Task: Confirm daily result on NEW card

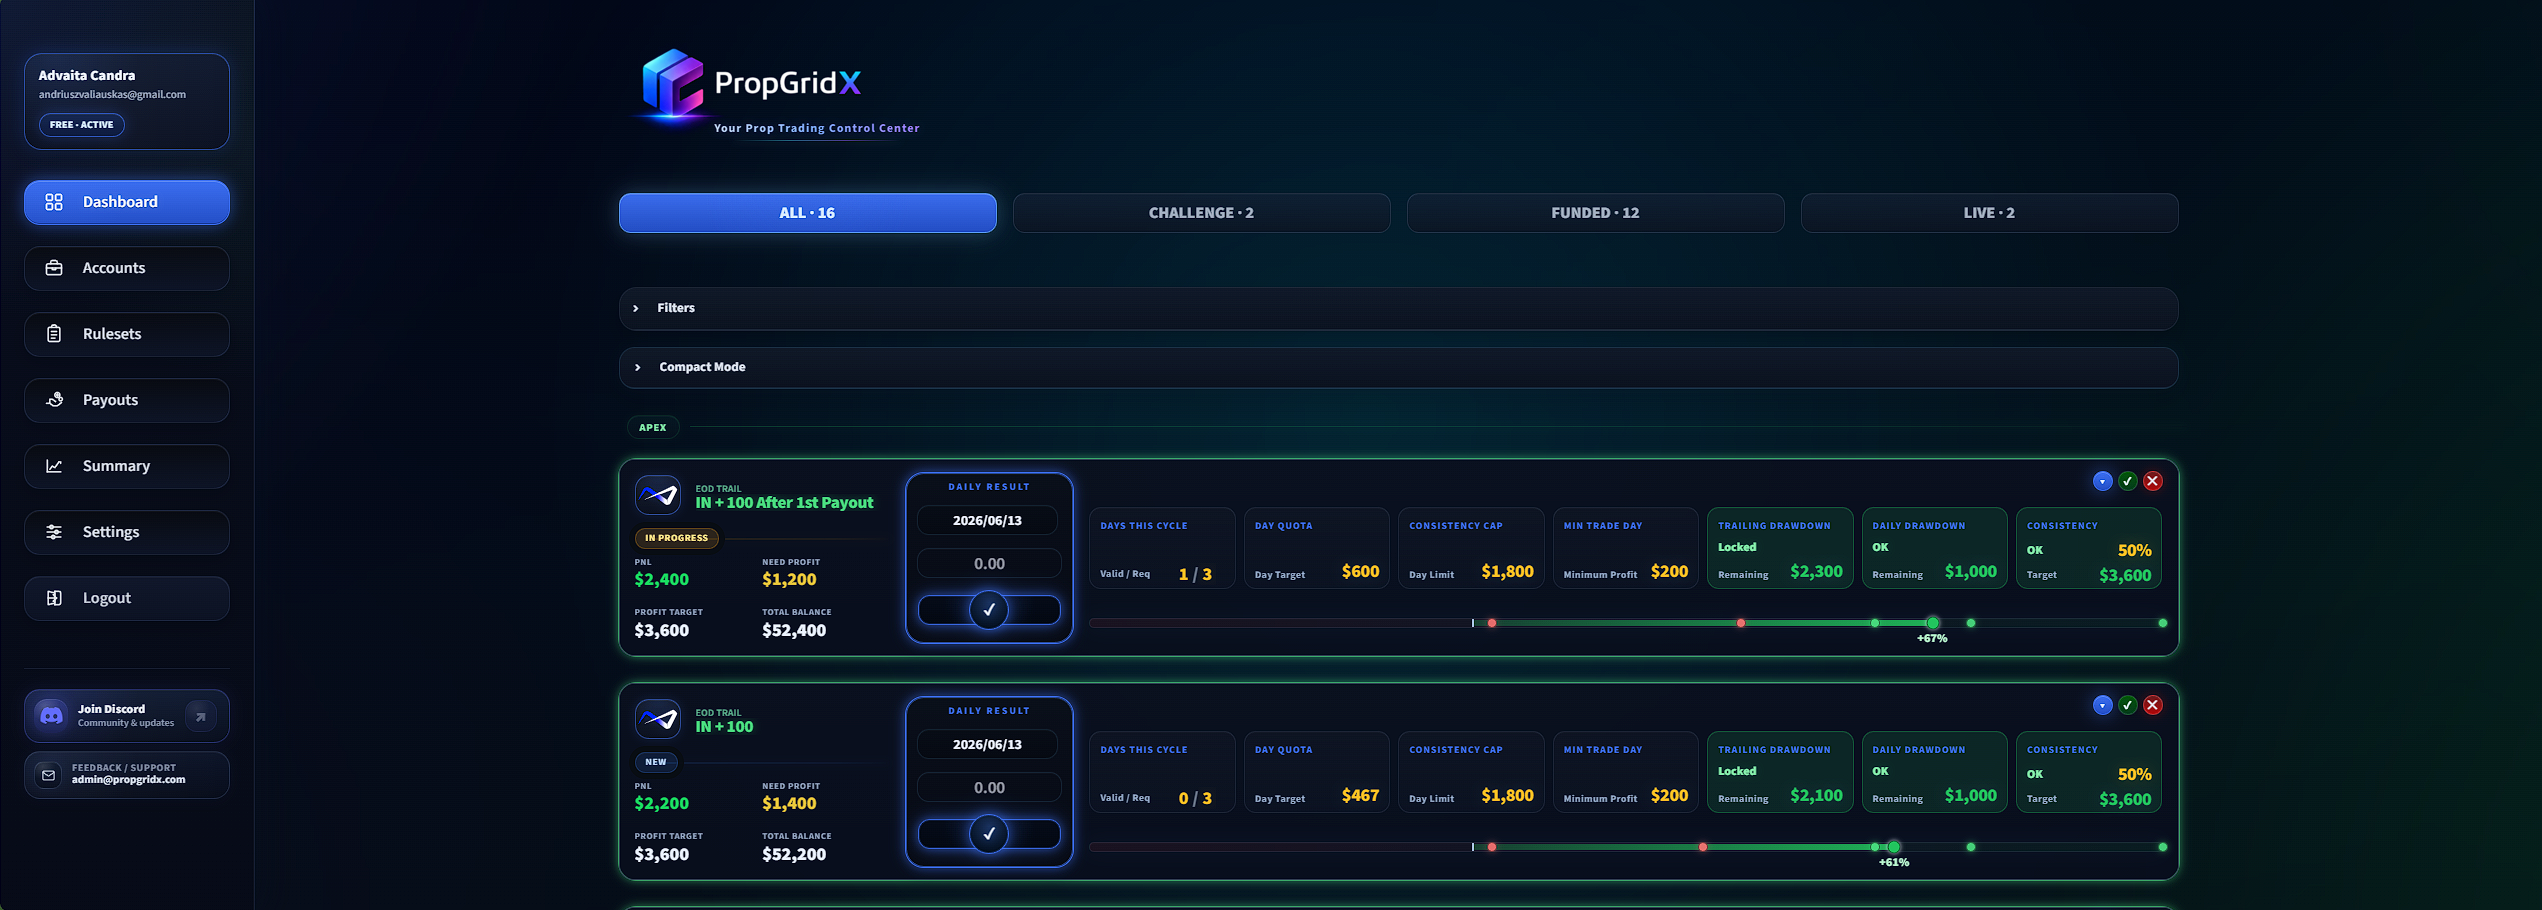Action: pos(989,833)
